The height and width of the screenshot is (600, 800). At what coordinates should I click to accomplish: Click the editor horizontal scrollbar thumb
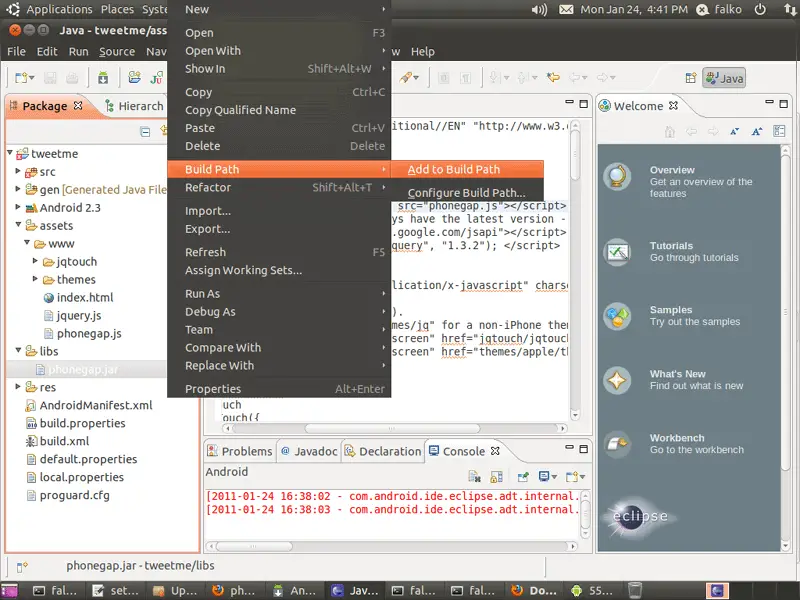pos(392,429)
